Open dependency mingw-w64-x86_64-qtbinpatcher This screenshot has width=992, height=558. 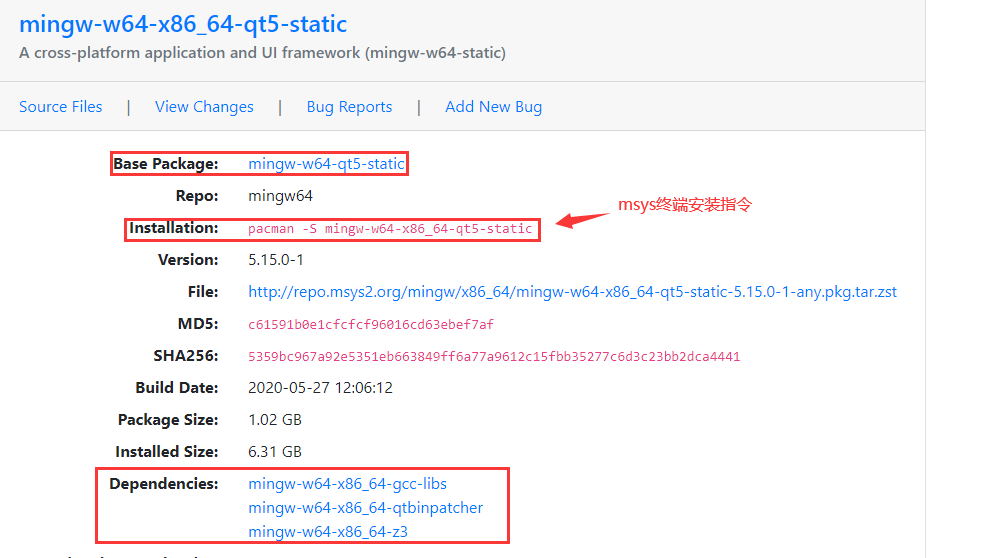[x=366, y=508]
